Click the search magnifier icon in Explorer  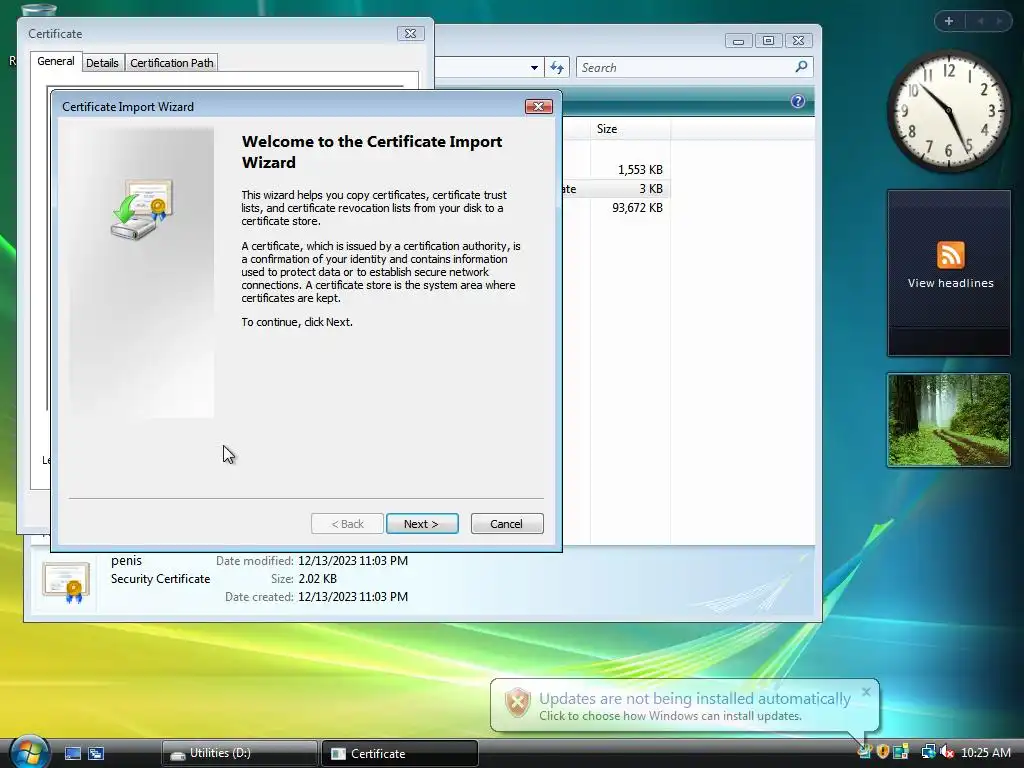[801, 67]
